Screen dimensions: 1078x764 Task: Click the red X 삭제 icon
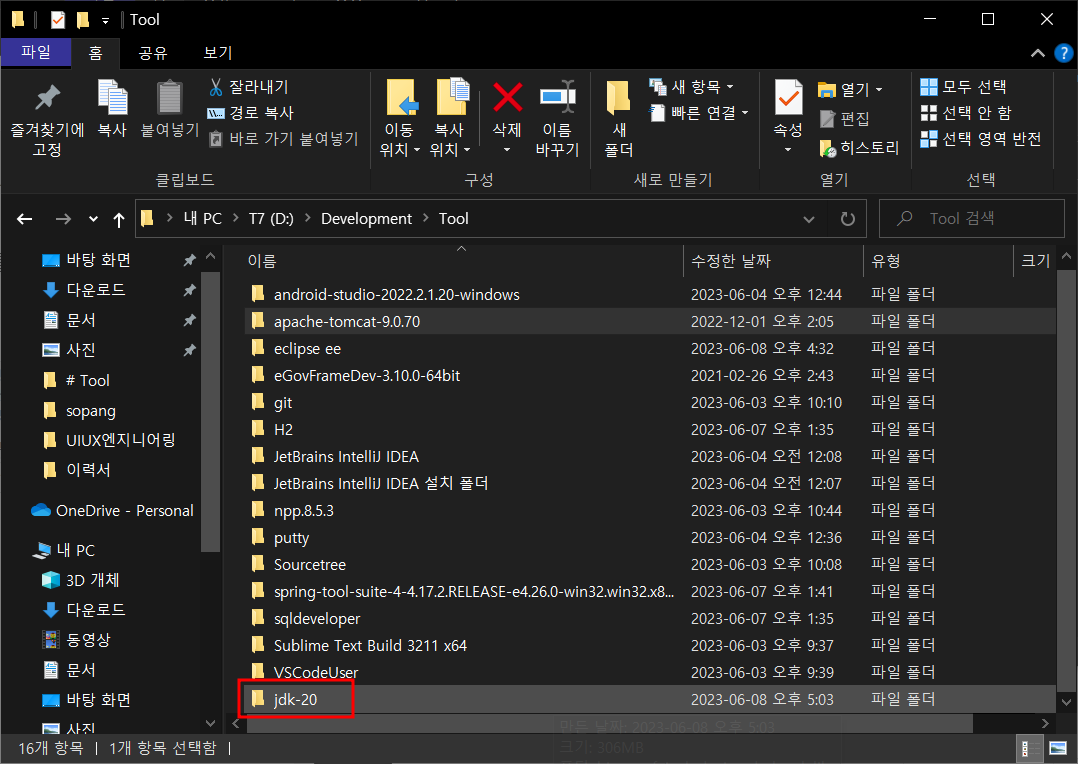click(507, 97)
